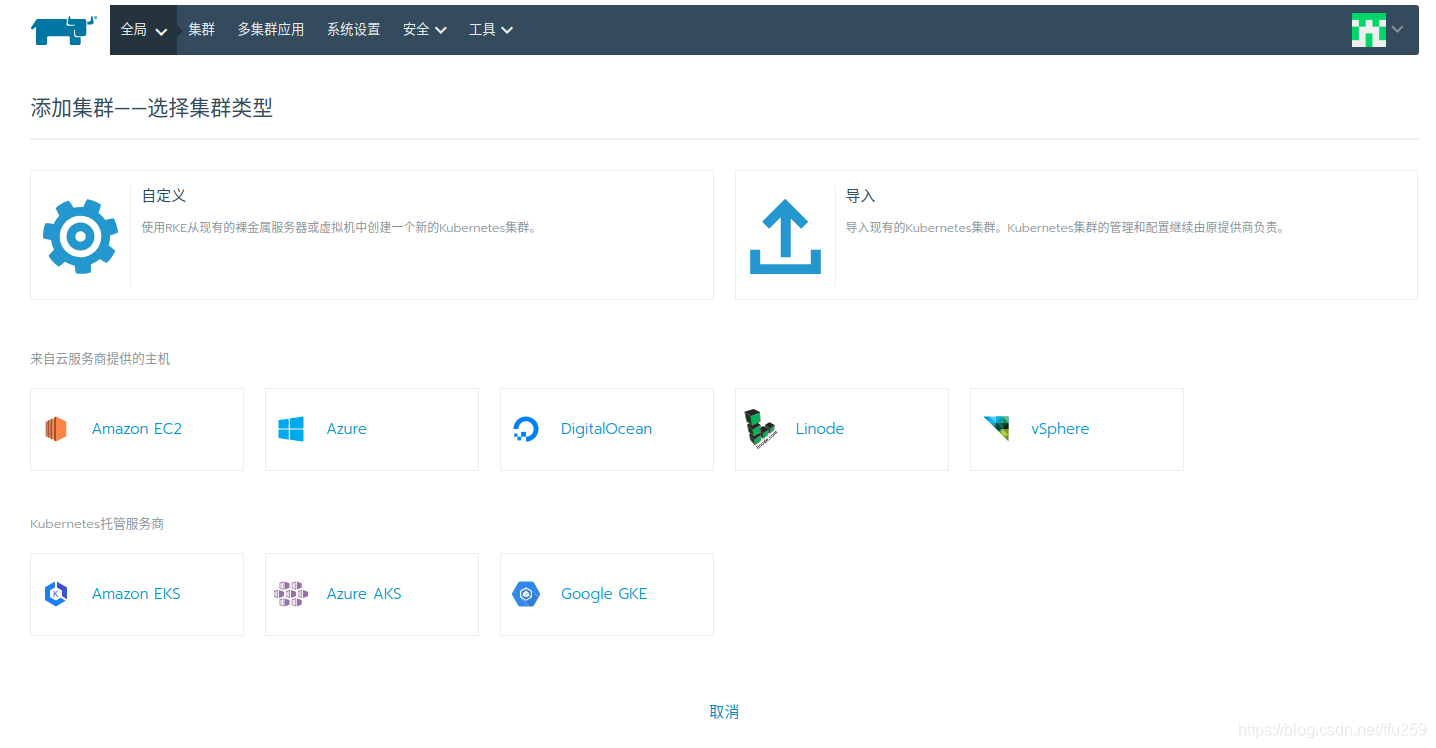Click the user avatar icon
This screenshot has height=748, width=1436.
pyautogui.click(x=1369, y=30)
